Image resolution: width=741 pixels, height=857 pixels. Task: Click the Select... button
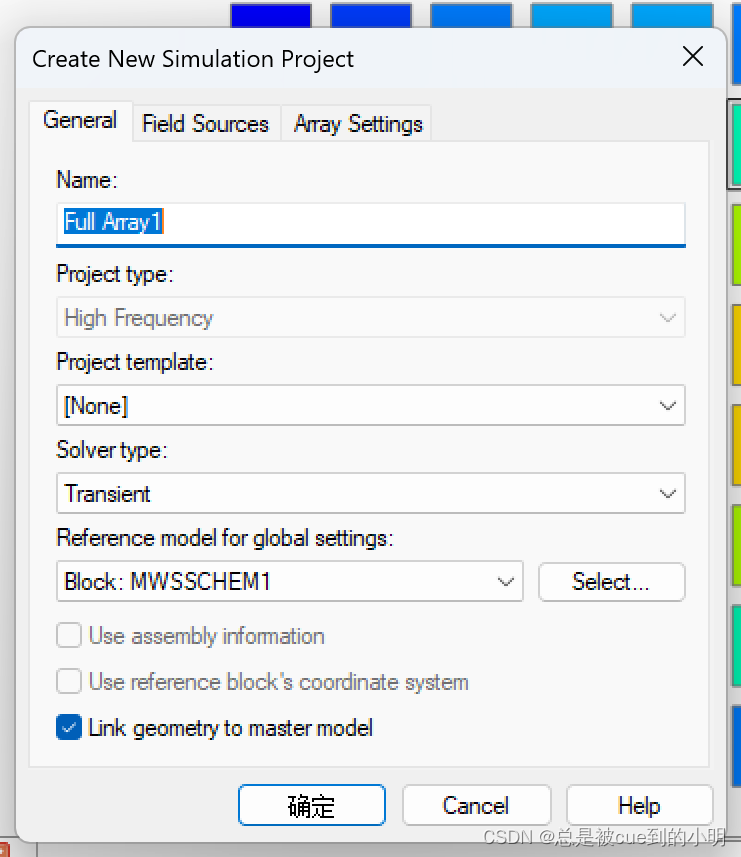611,582
